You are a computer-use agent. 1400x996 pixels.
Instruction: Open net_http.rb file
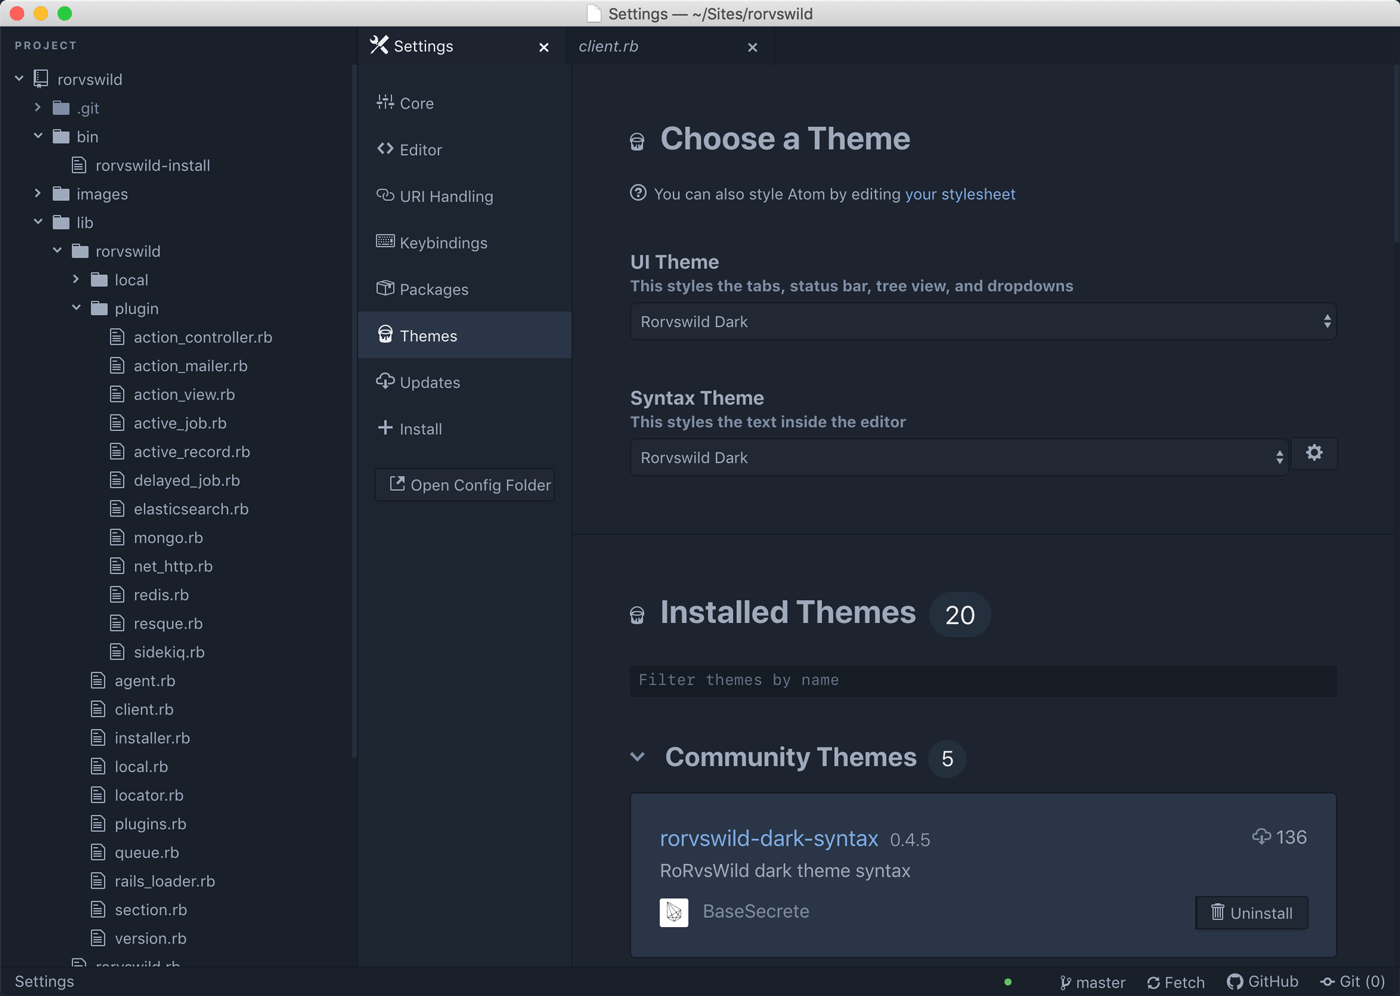coord(173,566)
